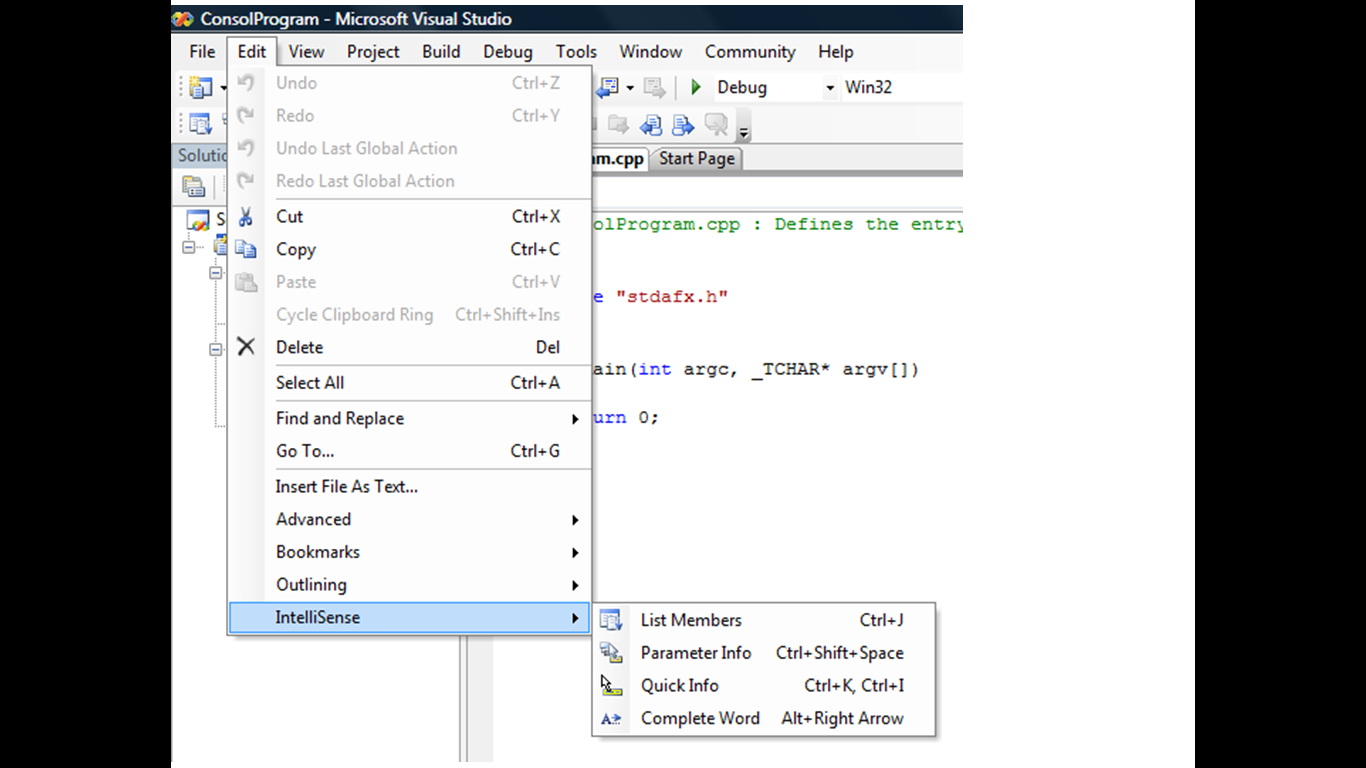Click the New Project toolbar icon
The image size is (1366, 768).
[x=201, y=88]
